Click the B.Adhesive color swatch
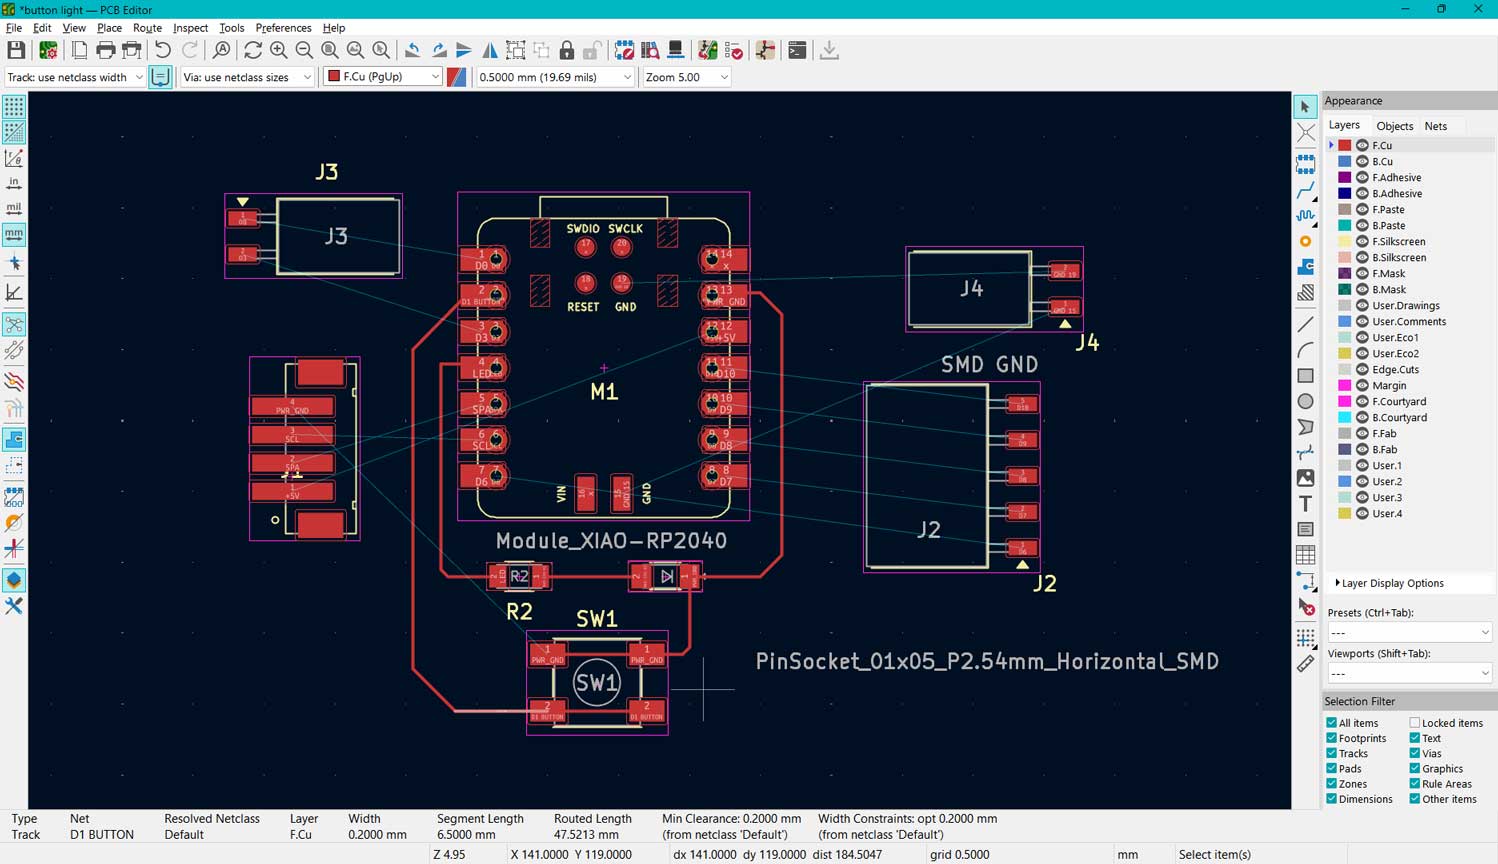 point(1345,193)
